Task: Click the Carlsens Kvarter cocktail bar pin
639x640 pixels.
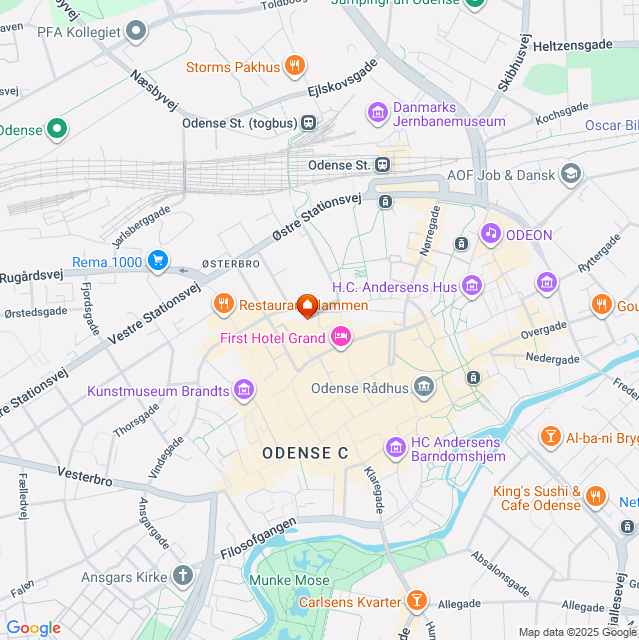Action: [x=417, y=601]
